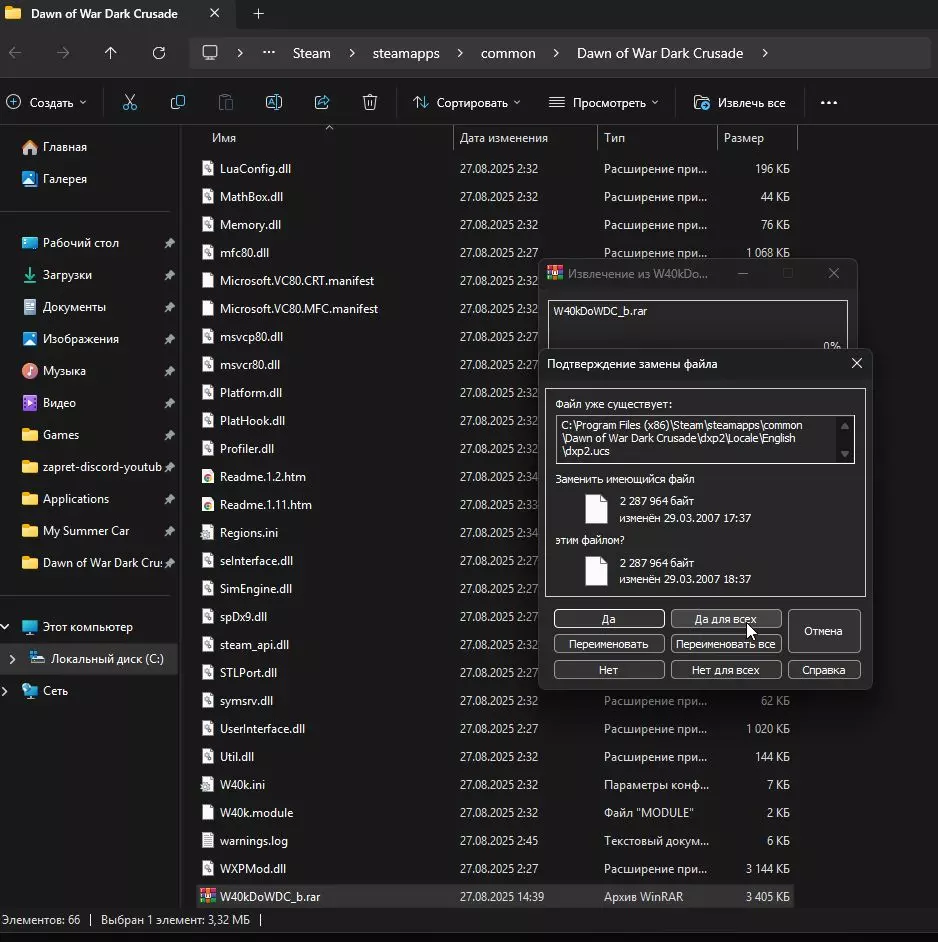Open the three-dot more options menu
Viewport: 938px width, 942px height.
click(828, 102)
